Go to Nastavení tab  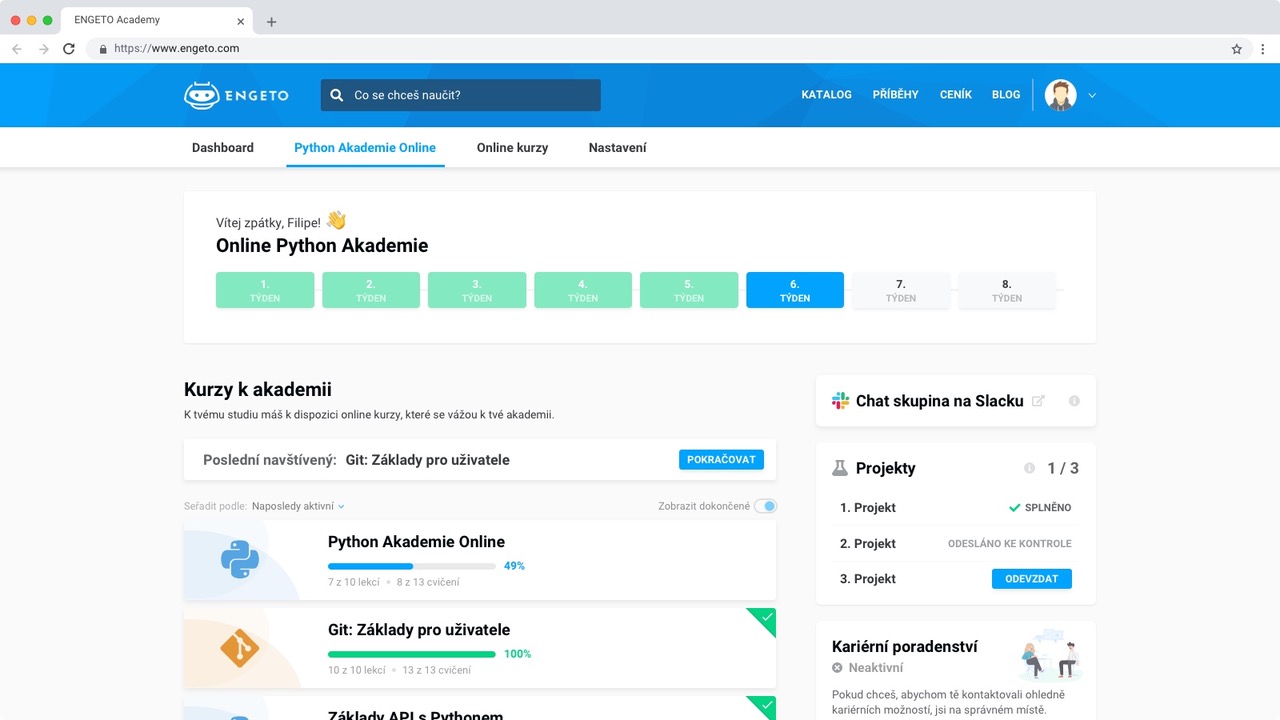(x=617, y=147)
